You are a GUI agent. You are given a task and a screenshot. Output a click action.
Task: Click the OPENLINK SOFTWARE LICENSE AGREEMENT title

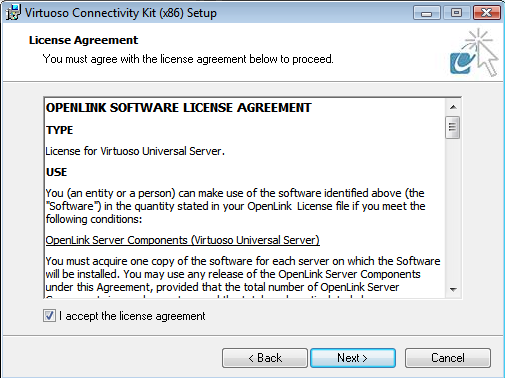(178, 108)
